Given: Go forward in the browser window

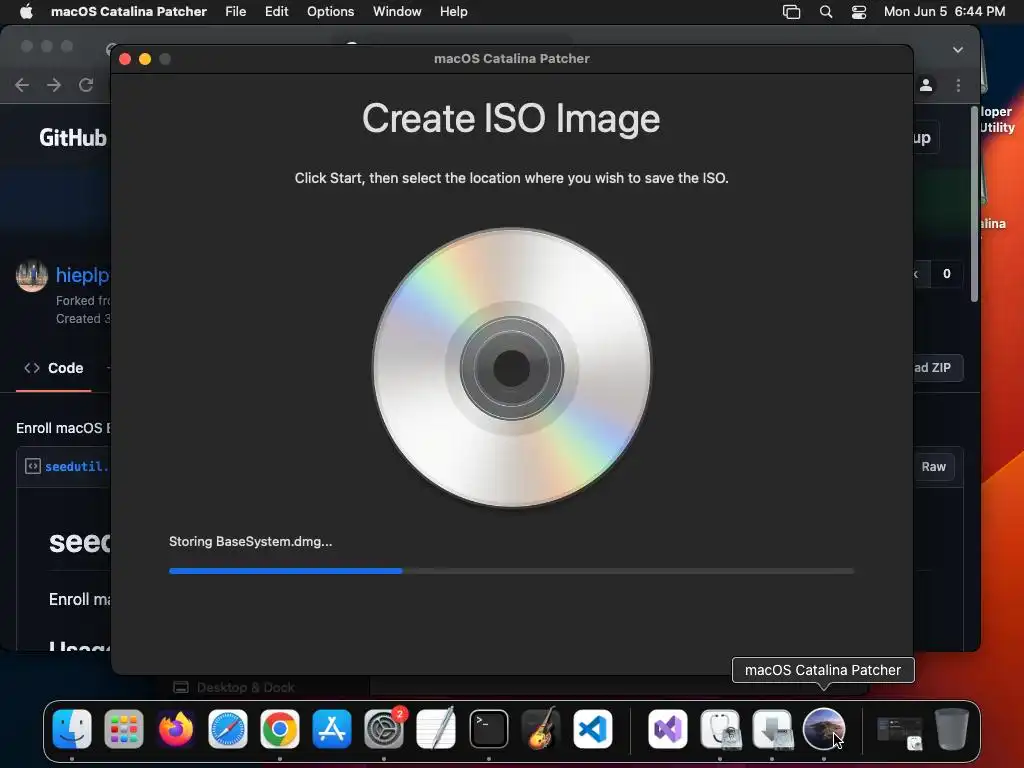Looking at the screenshot, I should coord(54,85).
